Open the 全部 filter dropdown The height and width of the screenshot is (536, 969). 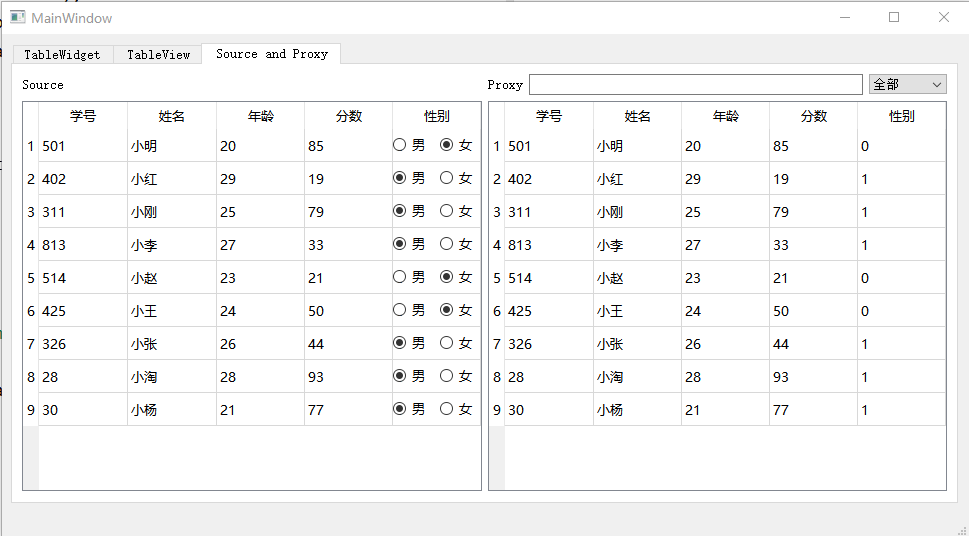click(907, 85)
